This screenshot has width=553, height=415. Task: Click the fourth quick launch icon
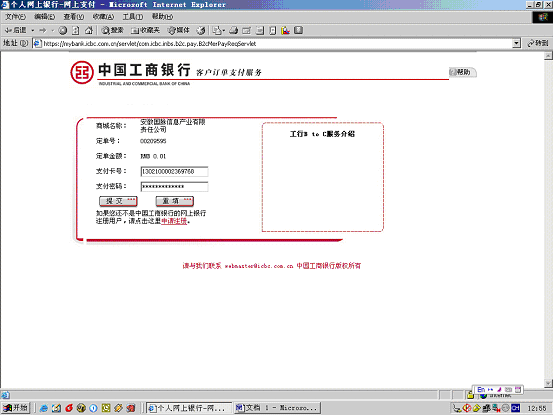pos(81,408)
